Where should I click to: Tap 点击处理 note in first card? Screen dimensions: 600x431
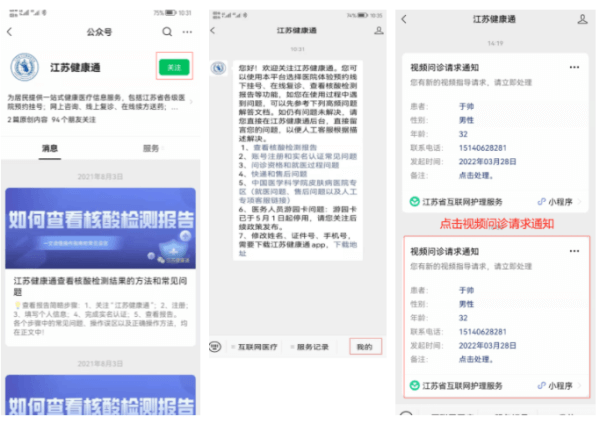[476, 176]
